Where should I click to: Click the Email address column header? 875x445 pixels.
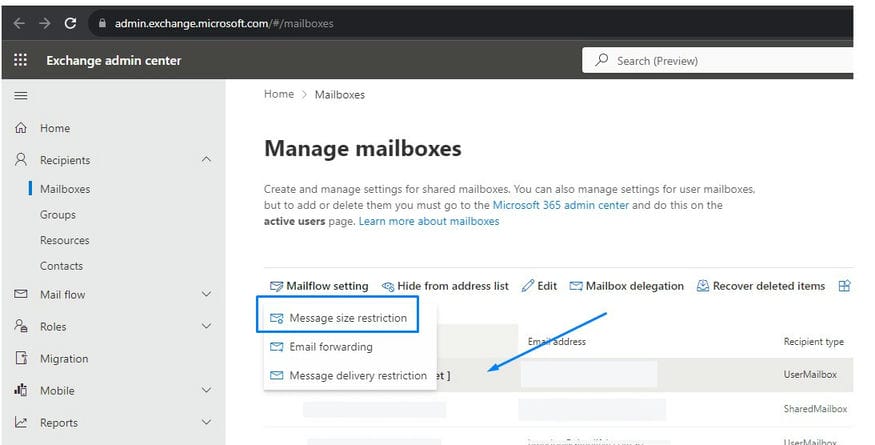(557, 341)
